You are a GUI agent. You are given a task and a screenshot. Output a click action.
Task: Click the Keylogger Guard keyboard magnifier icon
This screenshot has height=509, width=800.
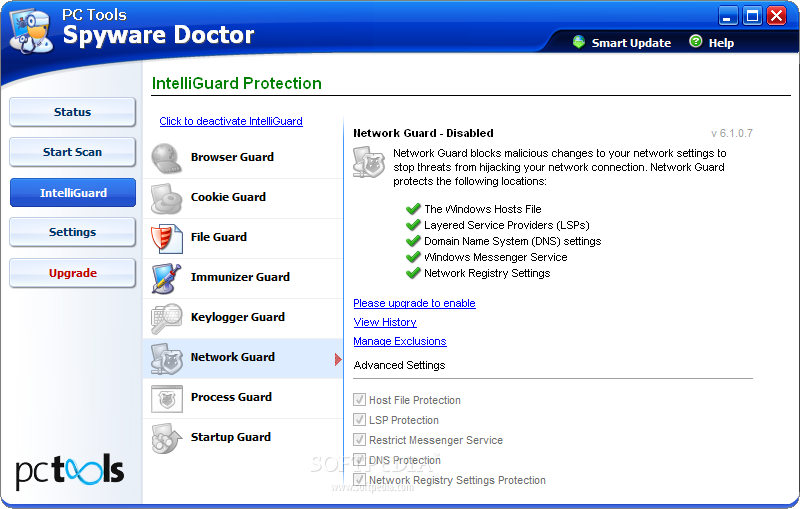(166, 318)
